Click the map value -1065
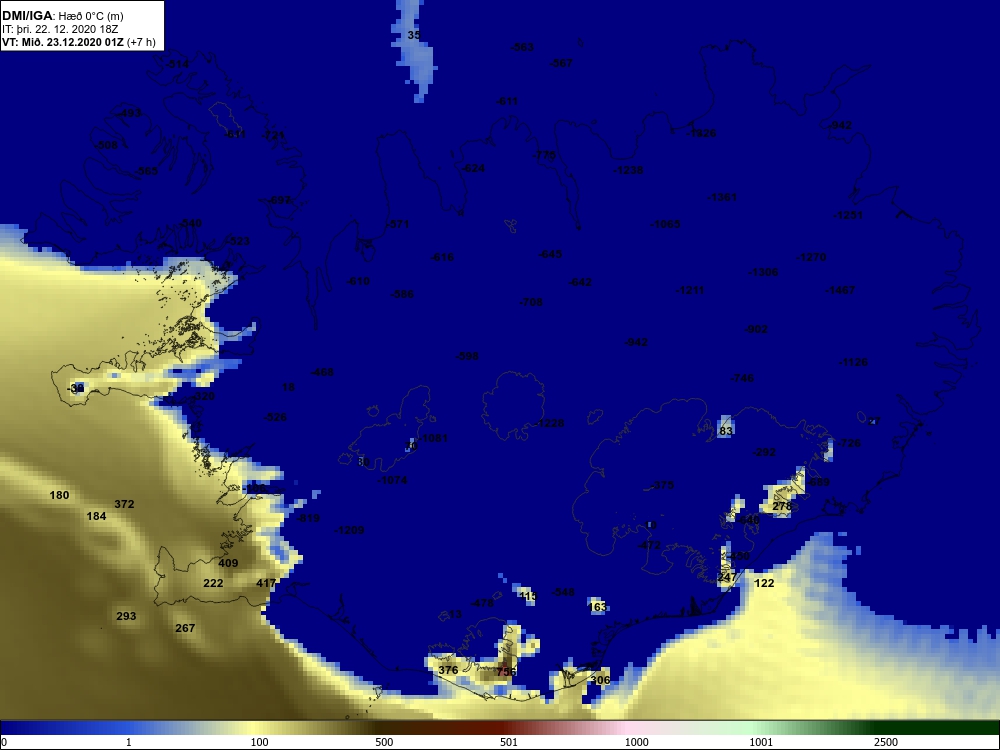1000x750 pixels. [665, 224]
